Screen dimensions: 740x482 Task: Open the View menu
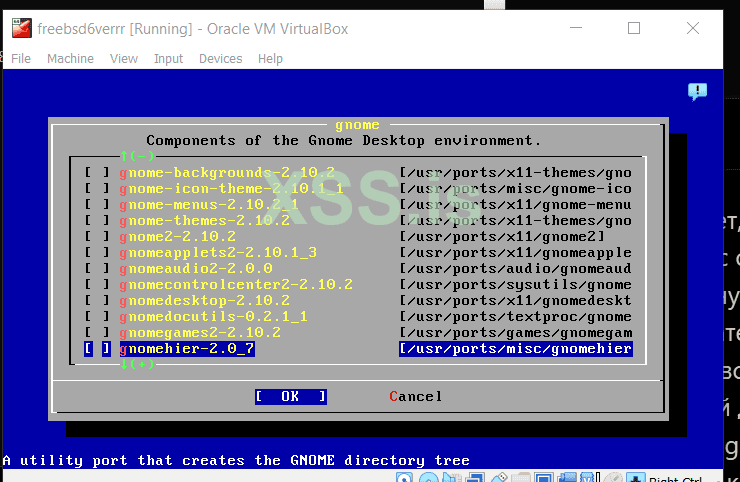pos(124,59)
